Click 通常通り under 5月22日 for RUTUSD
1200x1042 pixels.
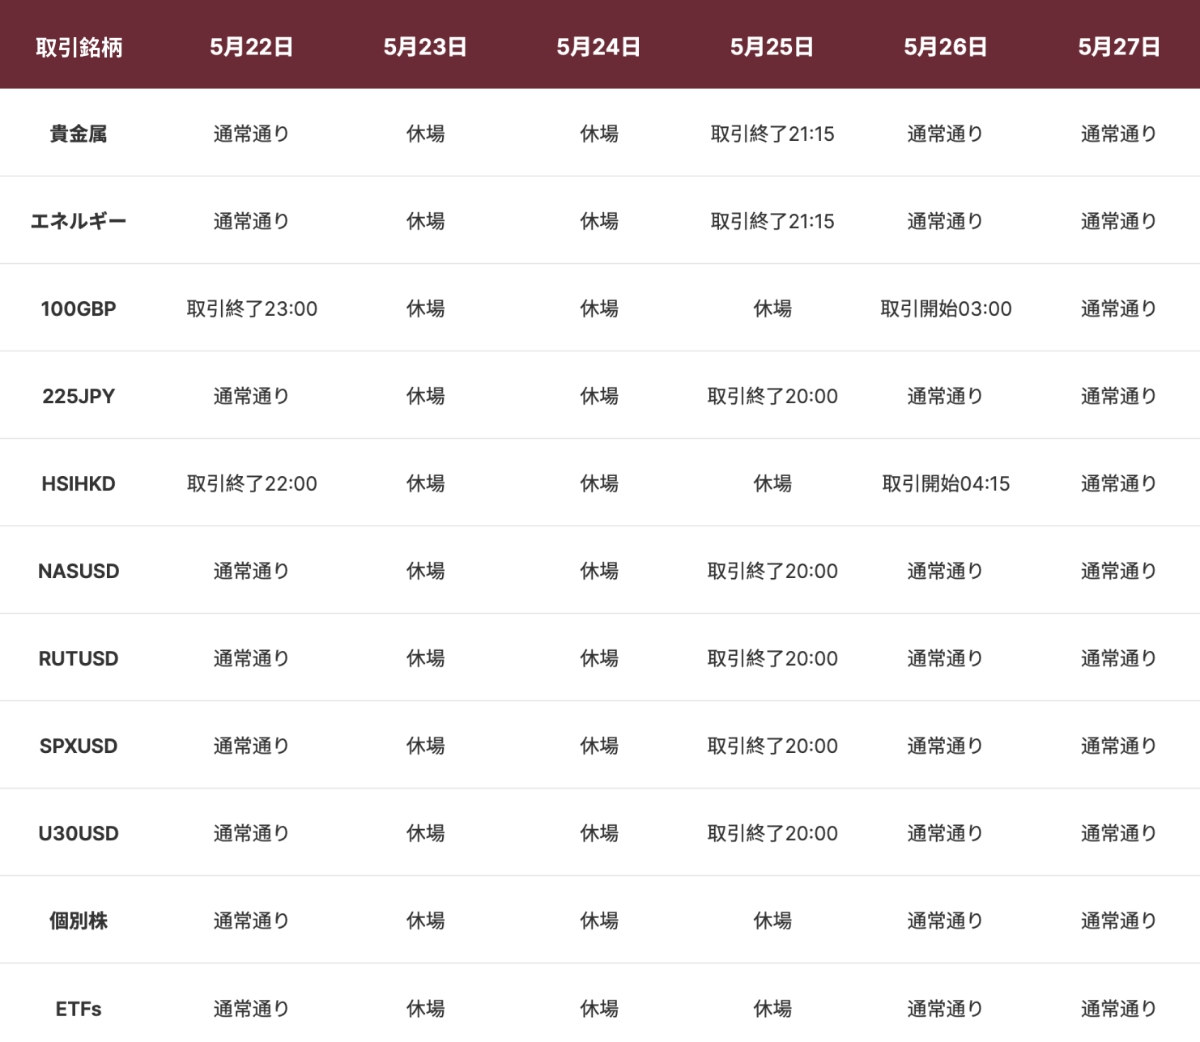tap(252, 659)
